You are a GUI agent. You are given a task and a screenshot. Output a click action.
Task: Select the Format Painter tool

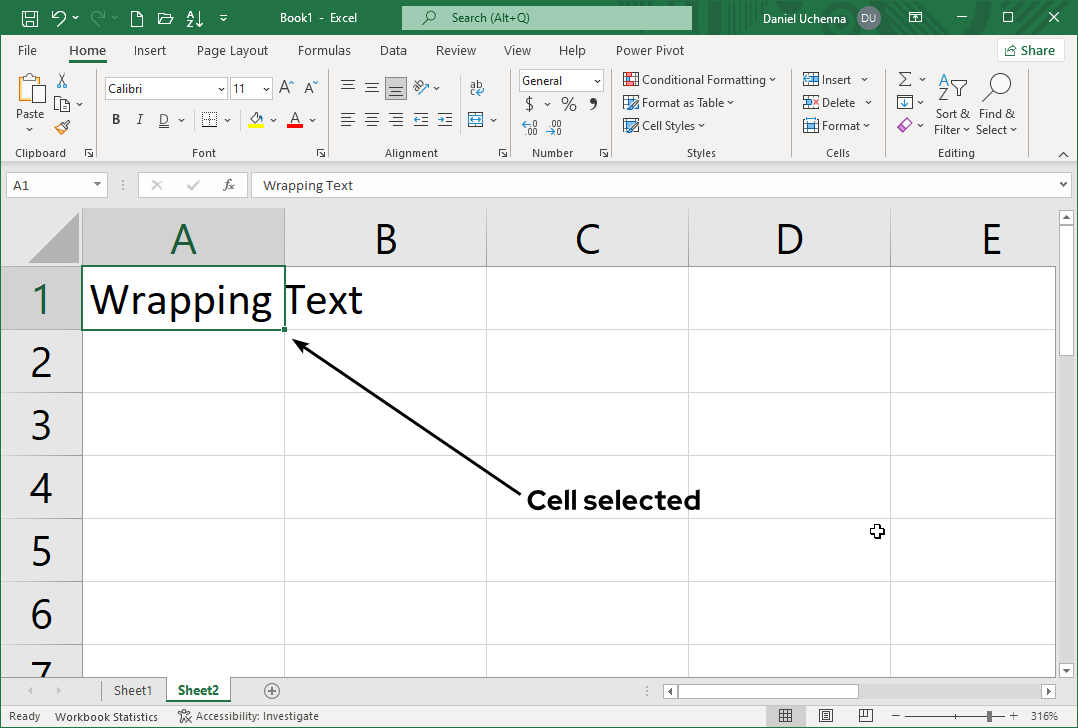[x=60, y=128]
